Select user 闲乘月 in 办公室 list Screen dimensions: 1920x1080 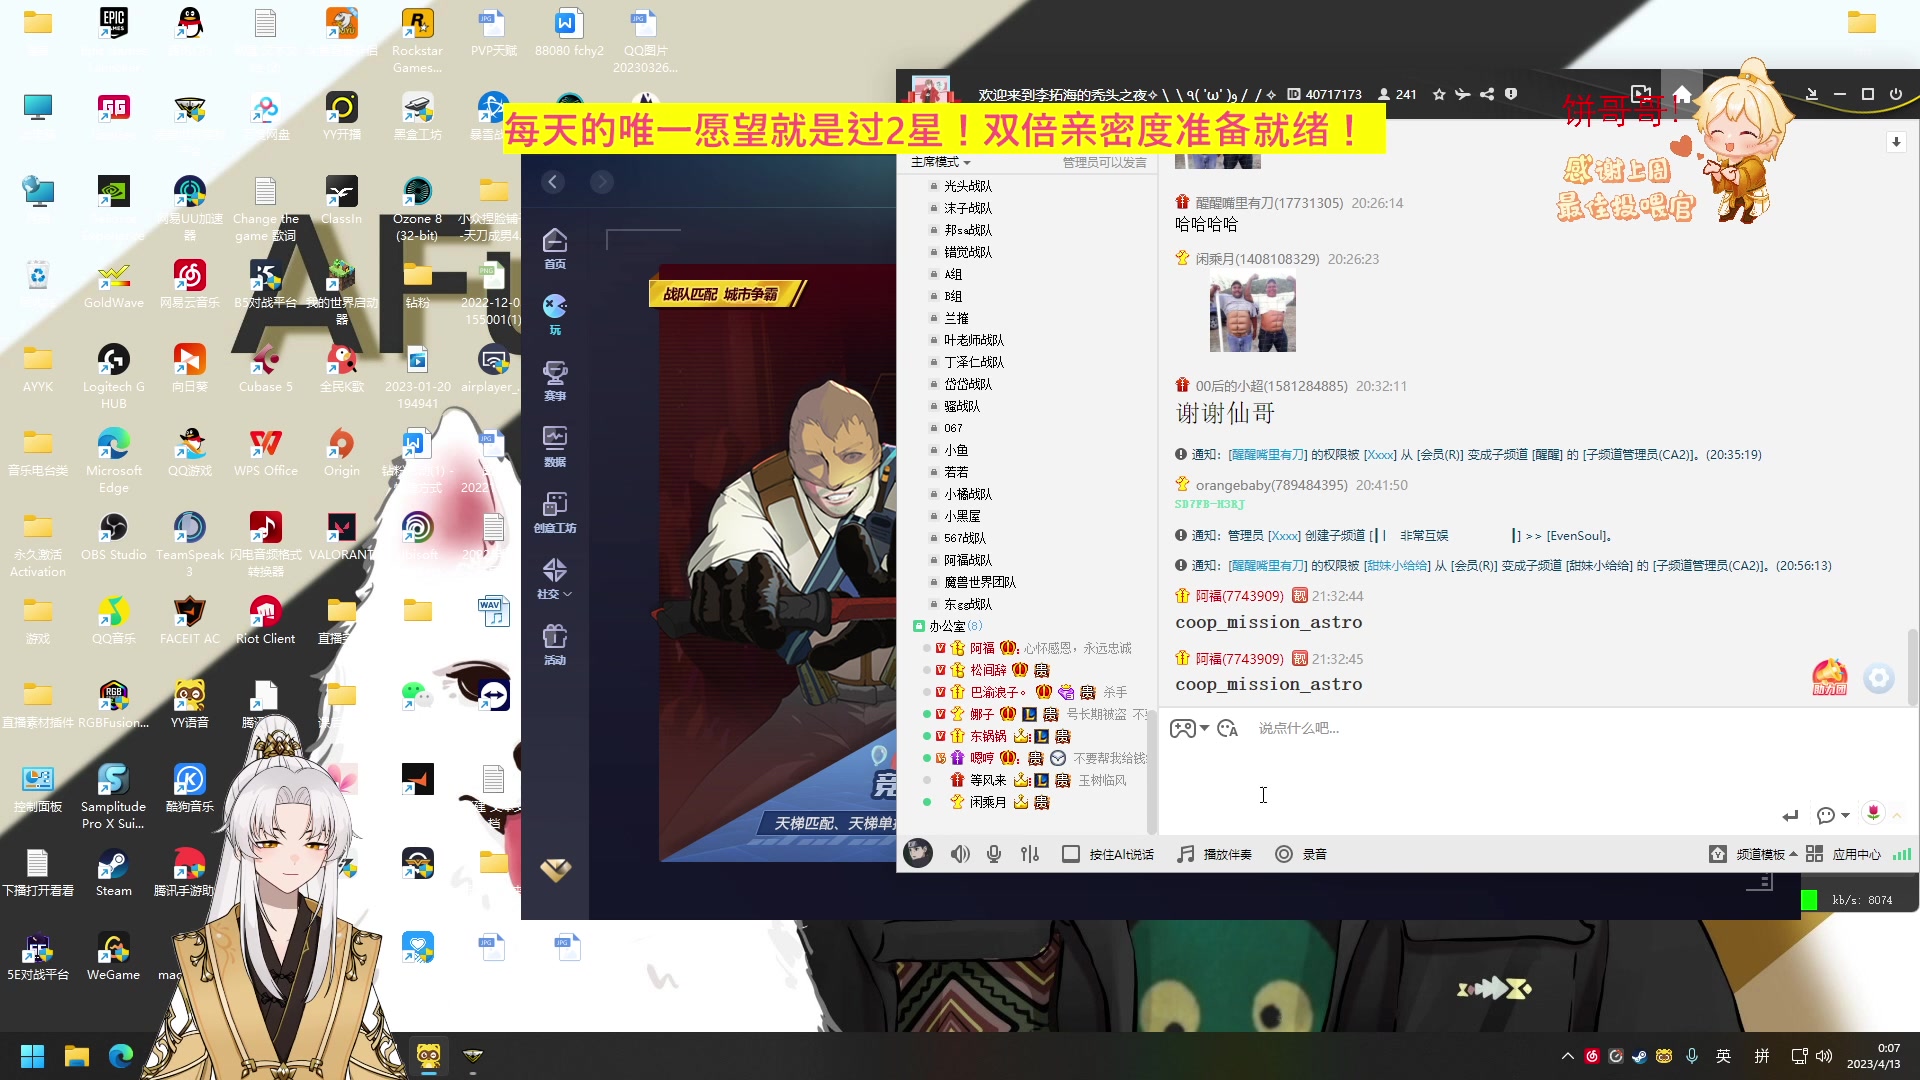coord(988,802)
